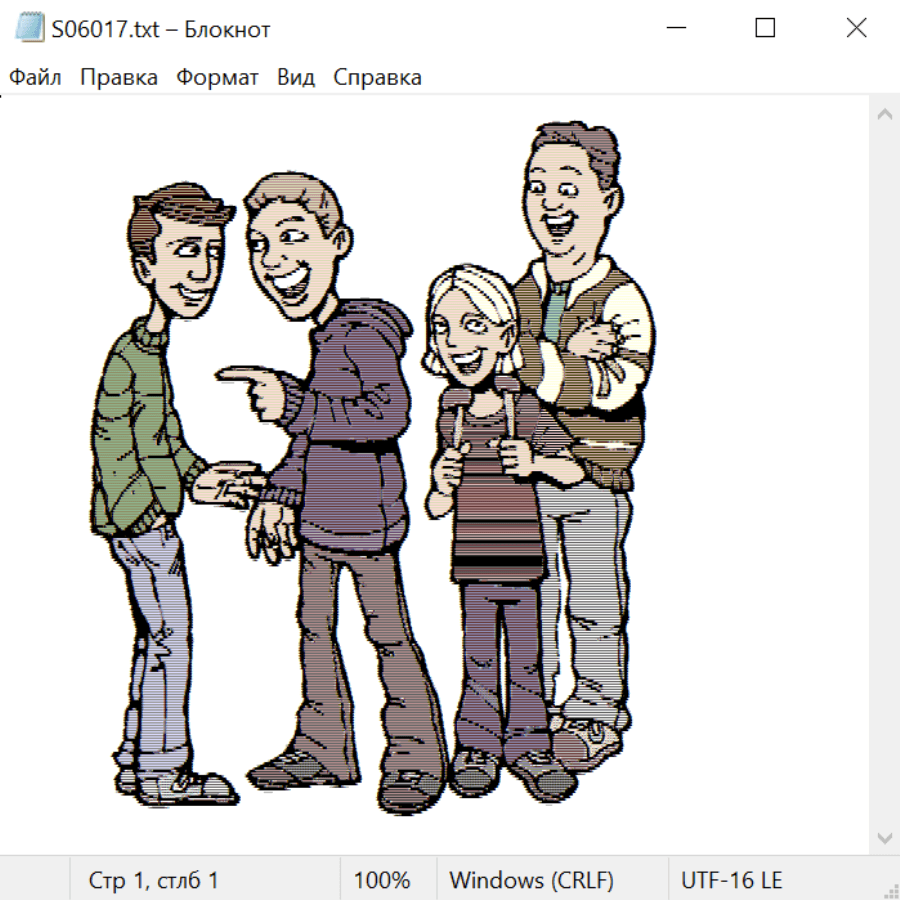
Task: Click the Notepad icon in title bar
Action: (30, 29)
